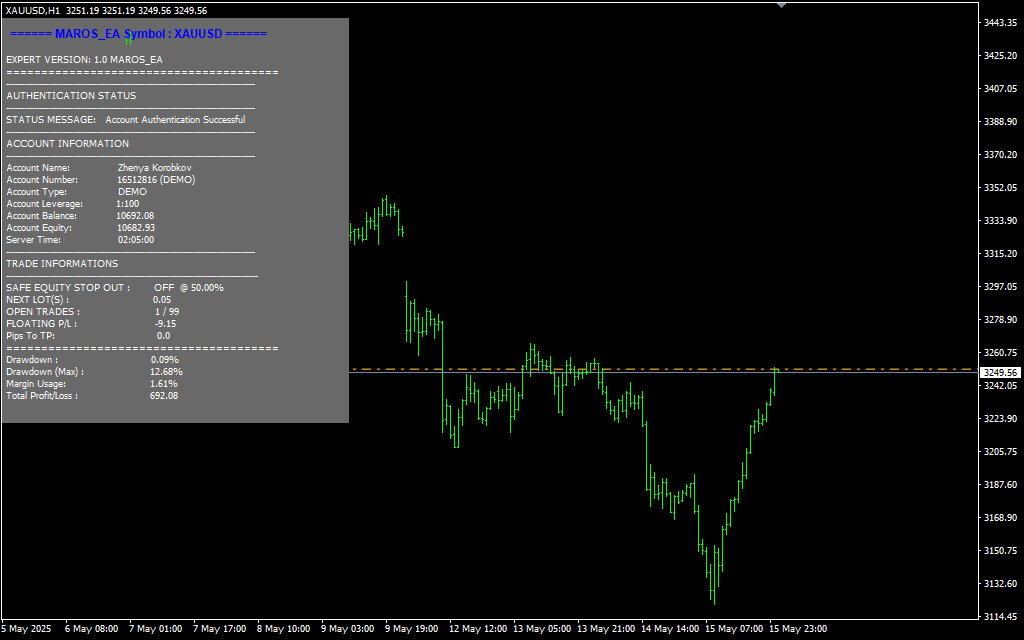Click the FLOATING P/L value -9.15
Image resolution: width=1024 pixels, height=640 pixels.
[165, 324]
